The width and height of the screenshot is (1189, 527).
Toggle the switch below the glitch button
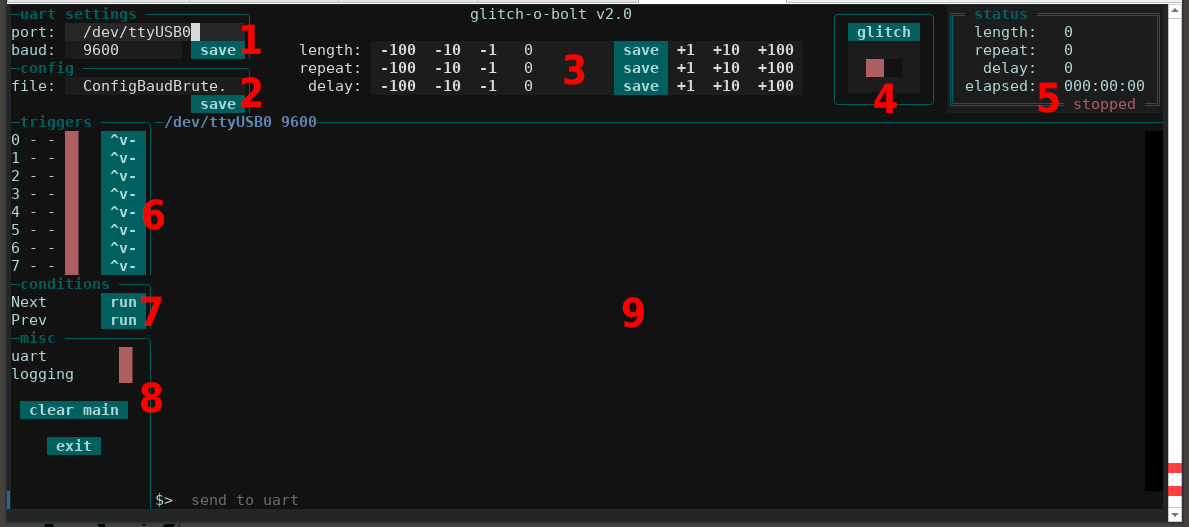point(883,68)
